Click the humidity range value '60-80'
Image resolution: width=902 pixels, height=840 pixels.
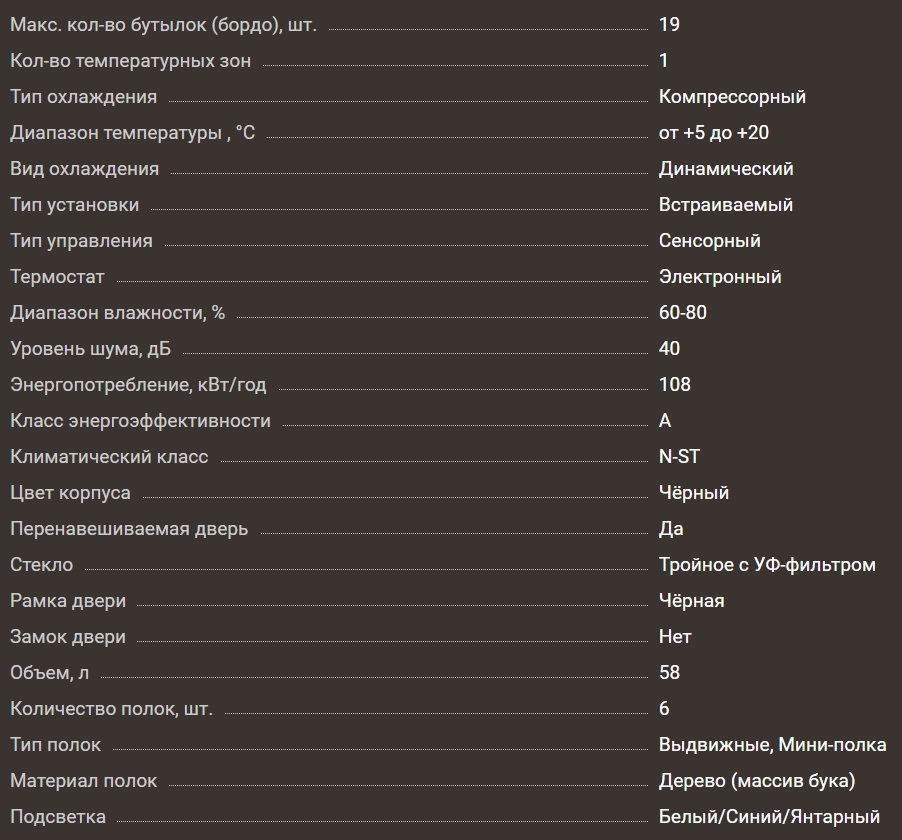coord(682,313)
